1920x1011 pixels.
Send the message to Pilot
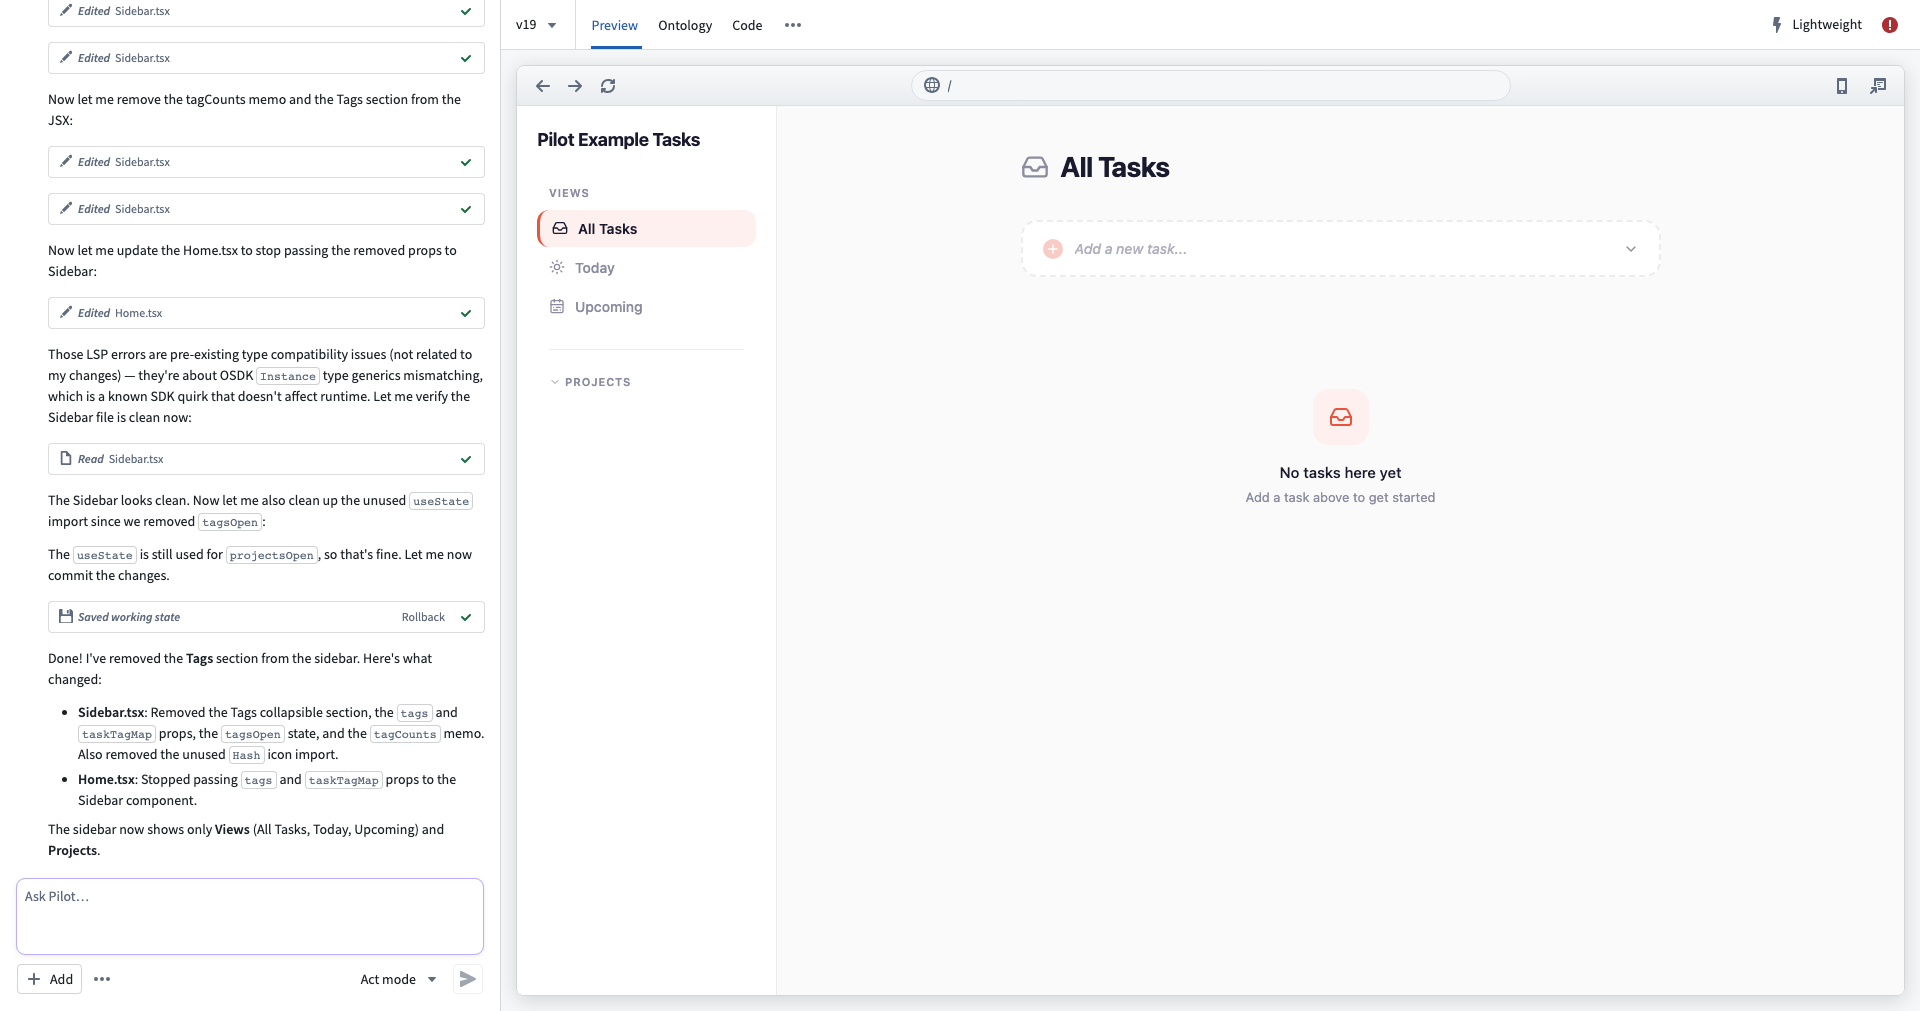[466, 979]
